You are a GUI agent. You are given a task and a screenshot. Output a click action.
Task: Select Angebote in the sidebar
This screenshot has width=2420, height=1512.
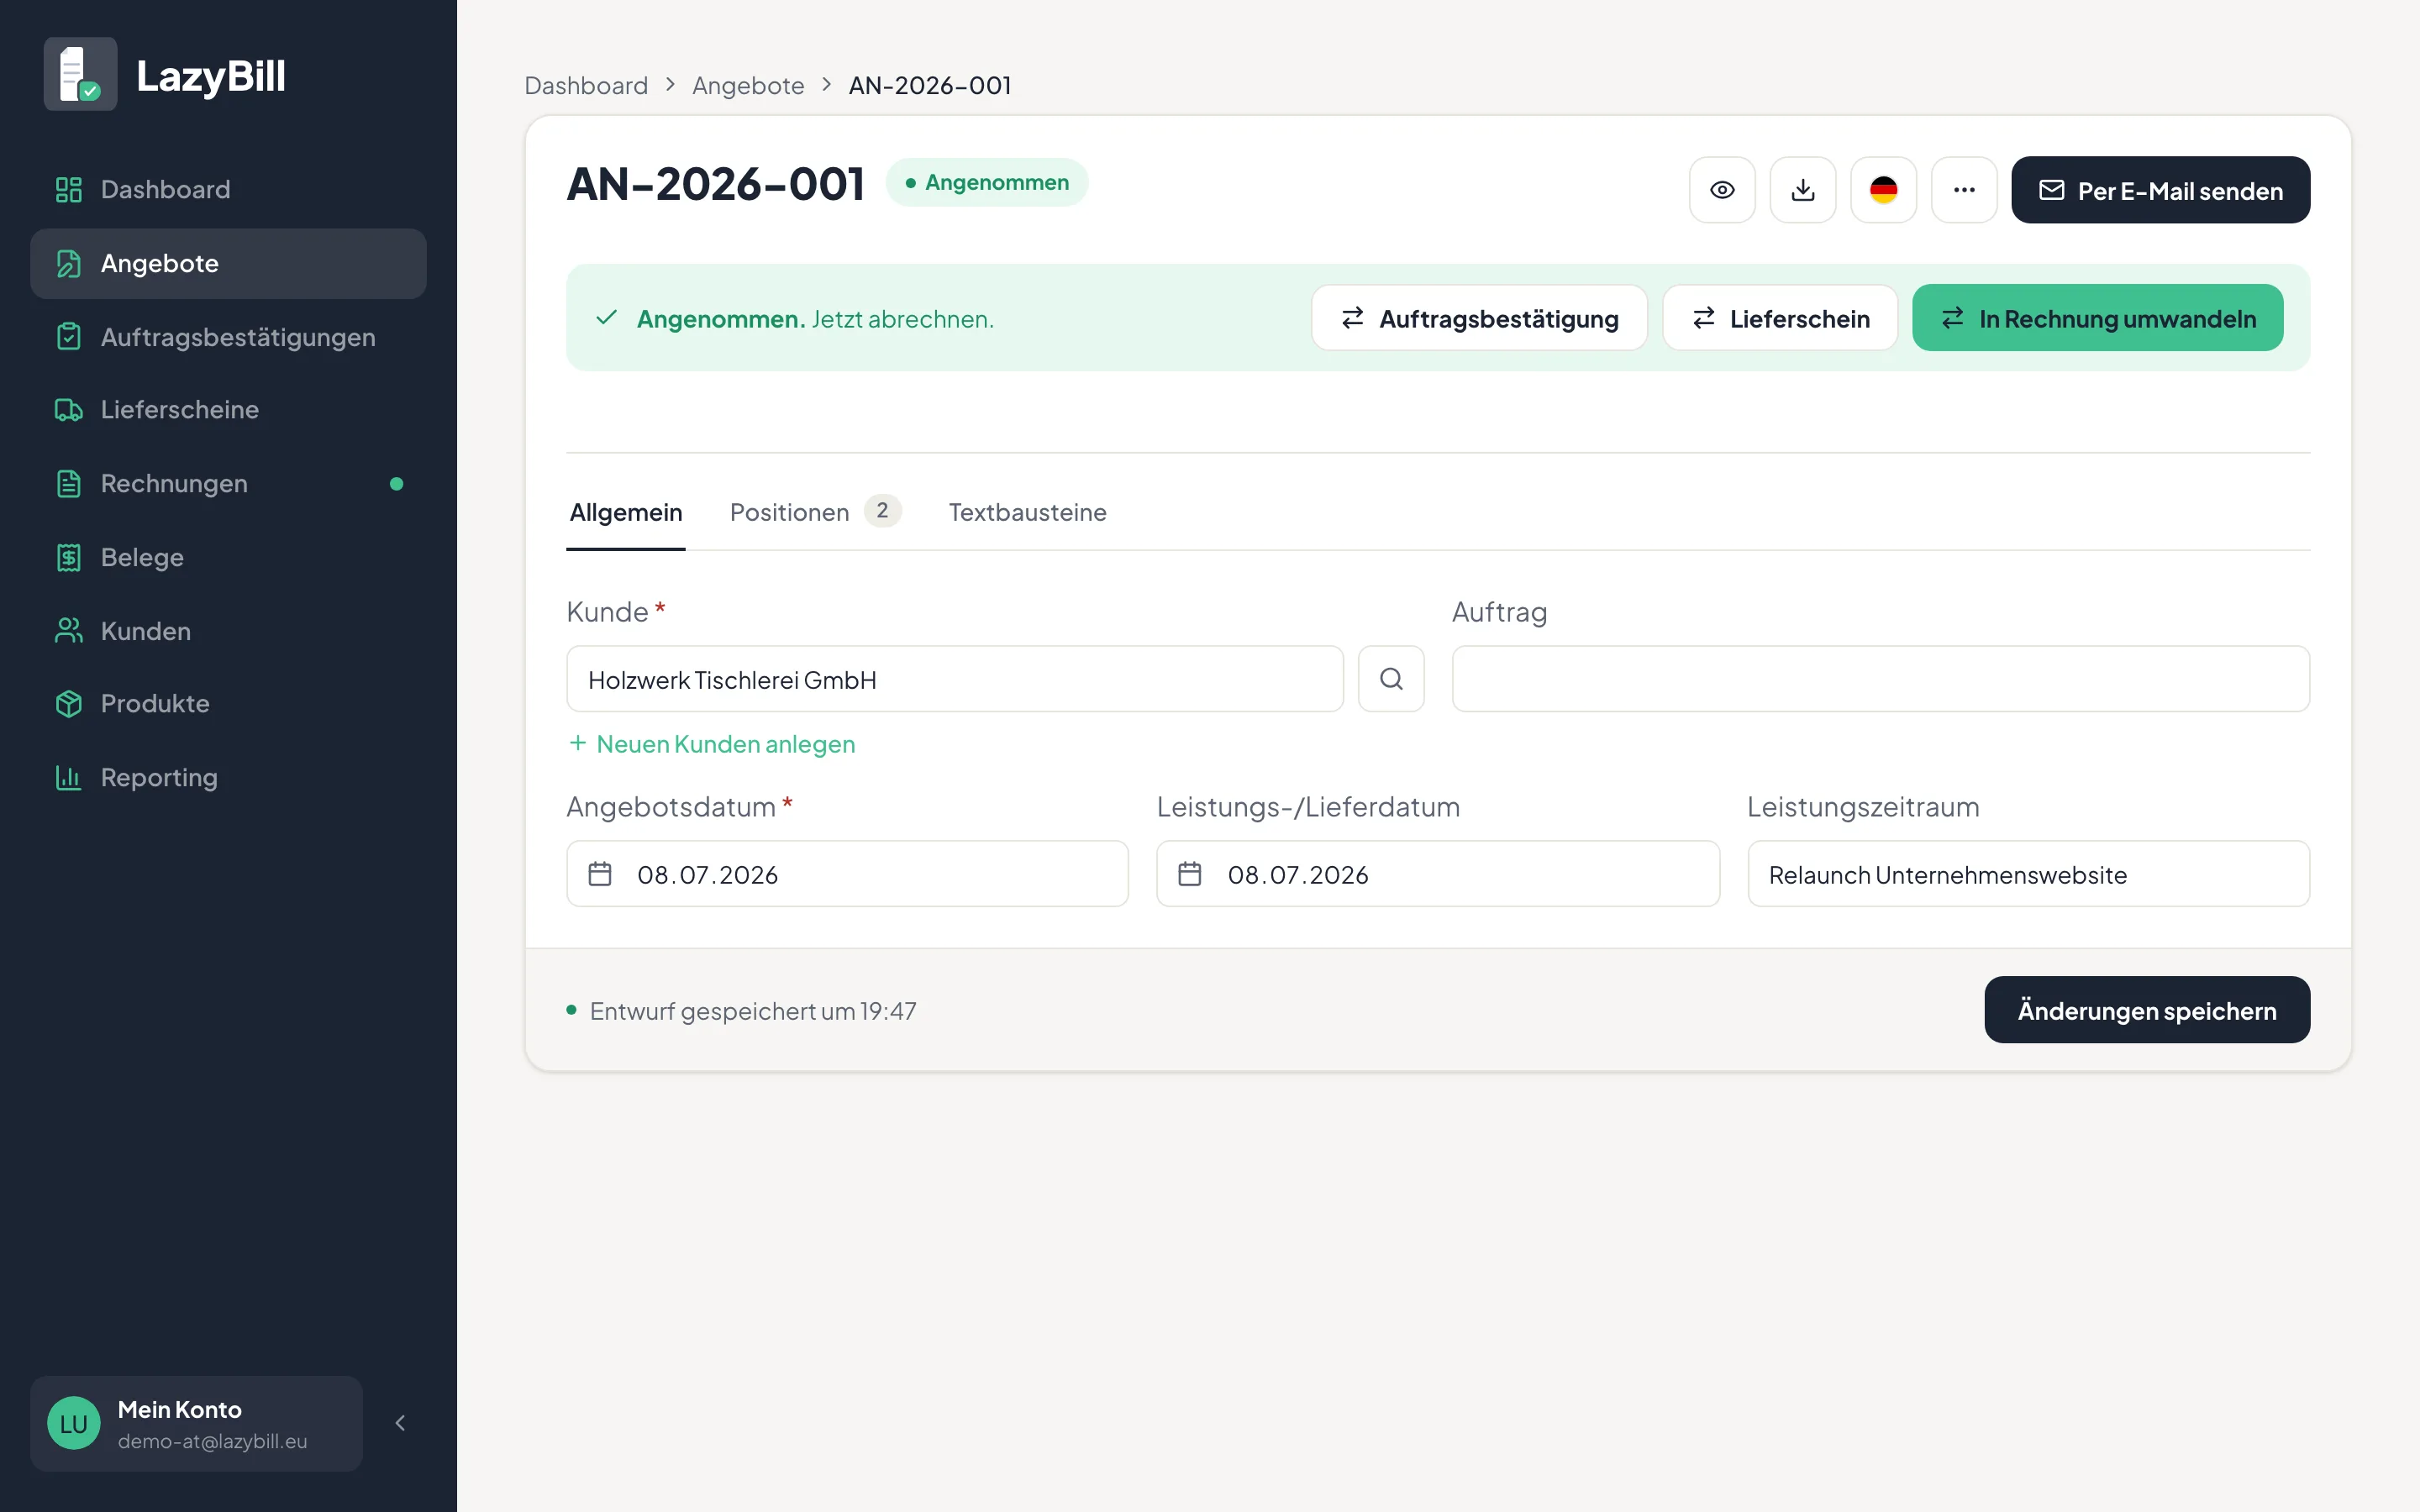click(x=228, y=264)
